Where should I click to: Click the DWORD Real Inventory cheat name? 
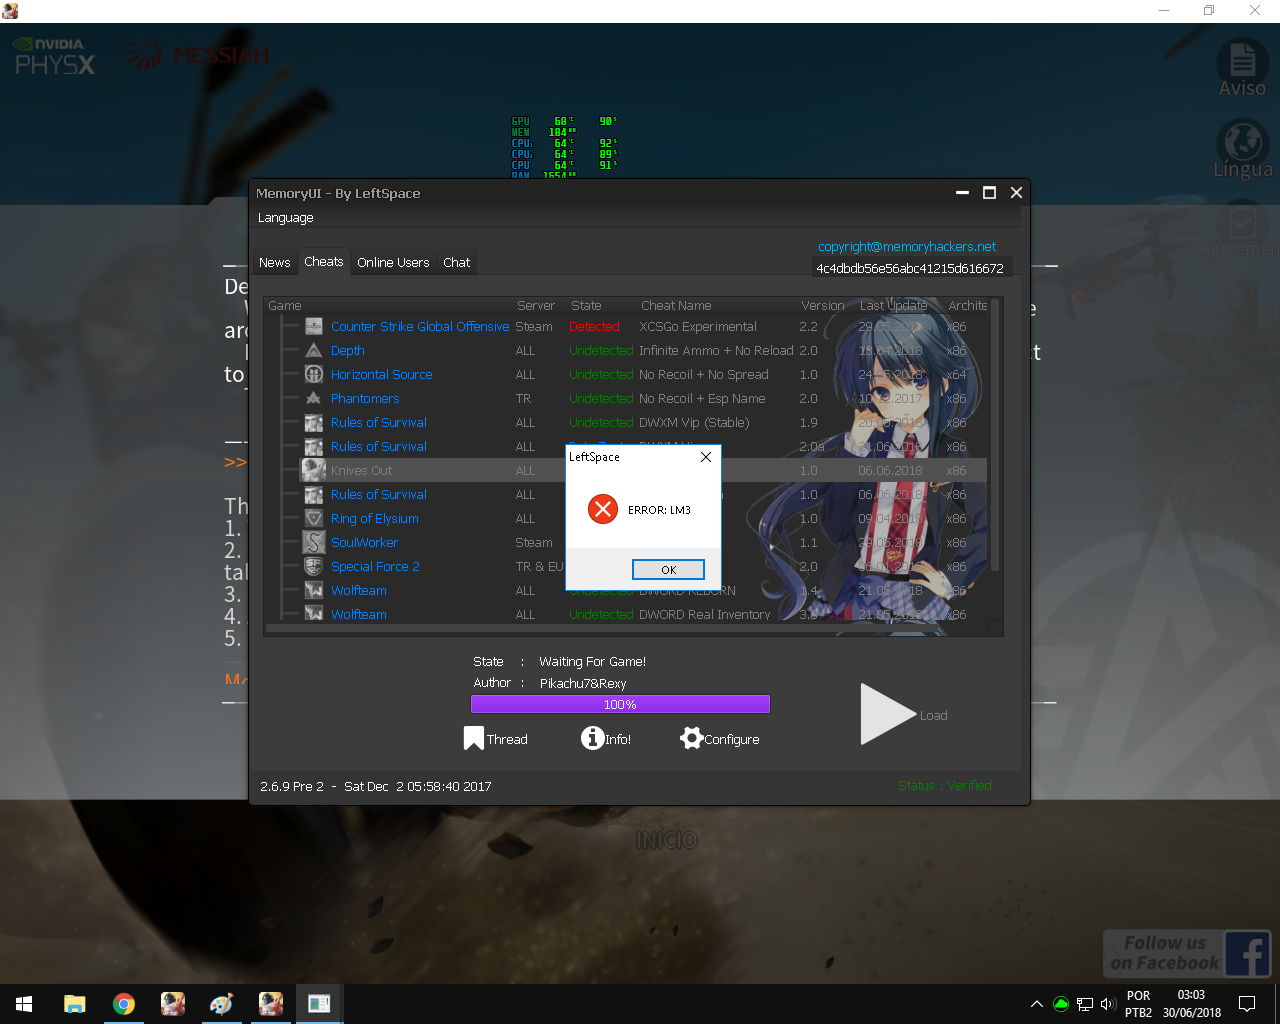[x=705, y=615]
